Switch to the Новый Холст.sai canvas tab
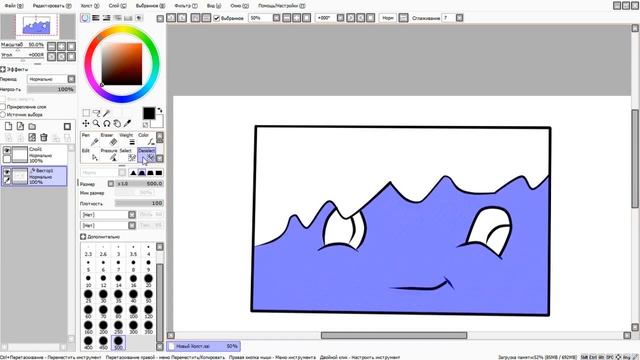The width and height of the screenshot is (640, 360). [203, 346]
